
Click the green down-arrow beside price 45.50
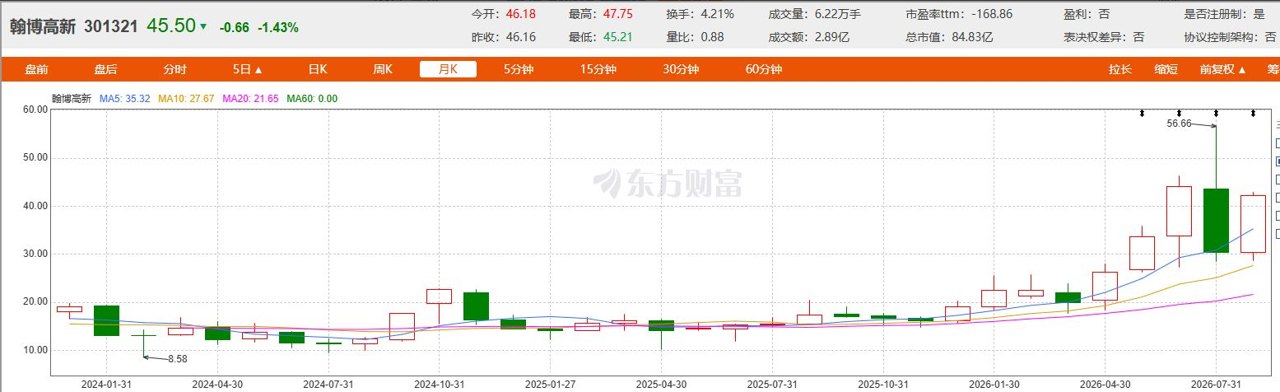(x=204, y=27)
